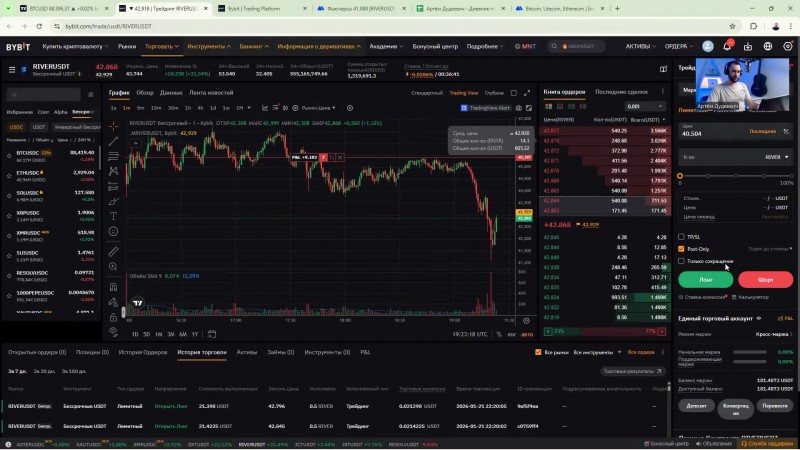Screen dimensions: 800x450
Task: Click the red Шорт button
Action: (766, 280)
